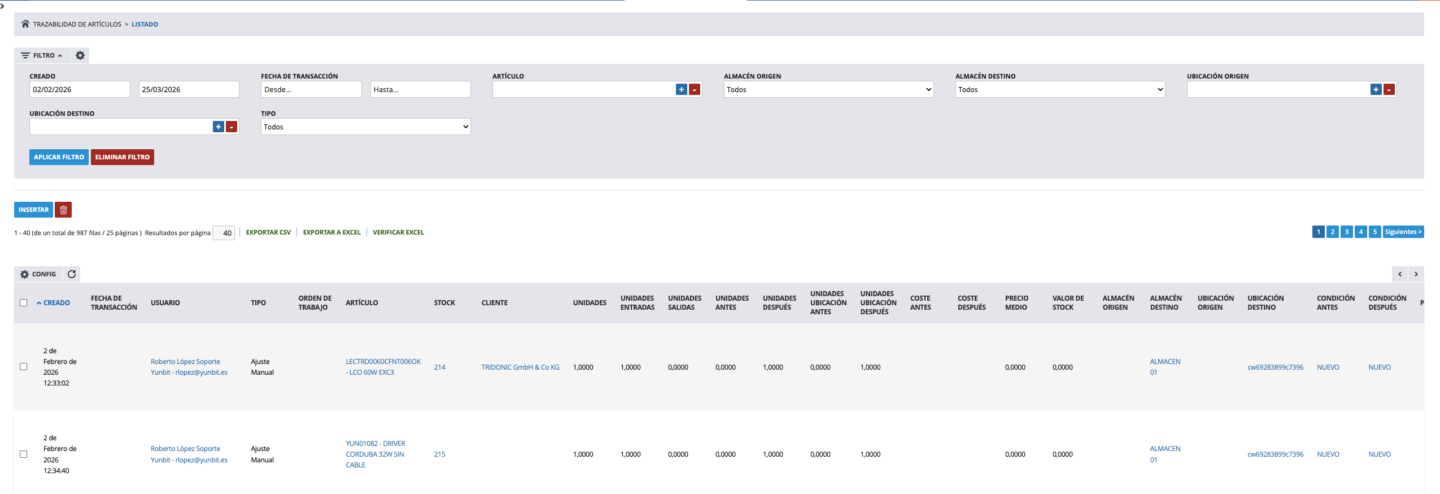The height and width of the screenshot is (494, 1440).
Task: Open the Almacén Origen dropdown
Action: (x=828, y=89)
